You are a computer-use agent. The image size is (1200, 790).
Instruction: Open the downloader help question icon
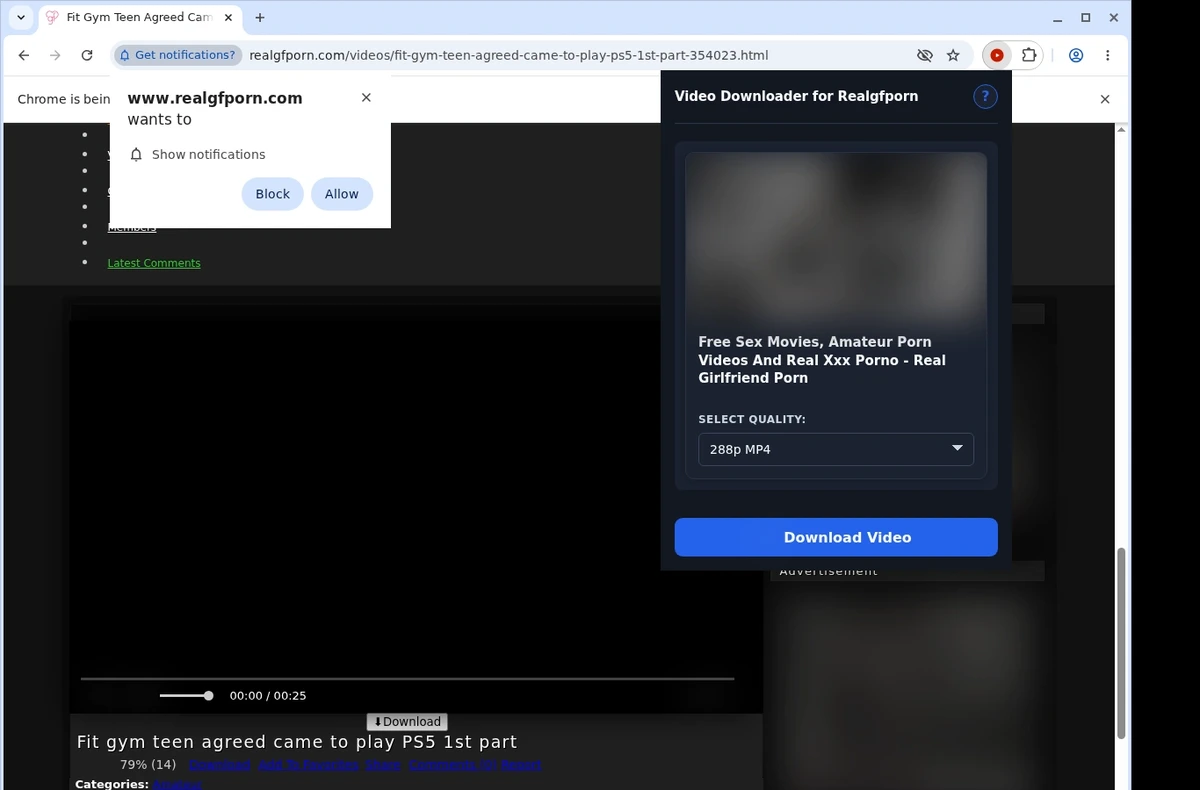985,96
